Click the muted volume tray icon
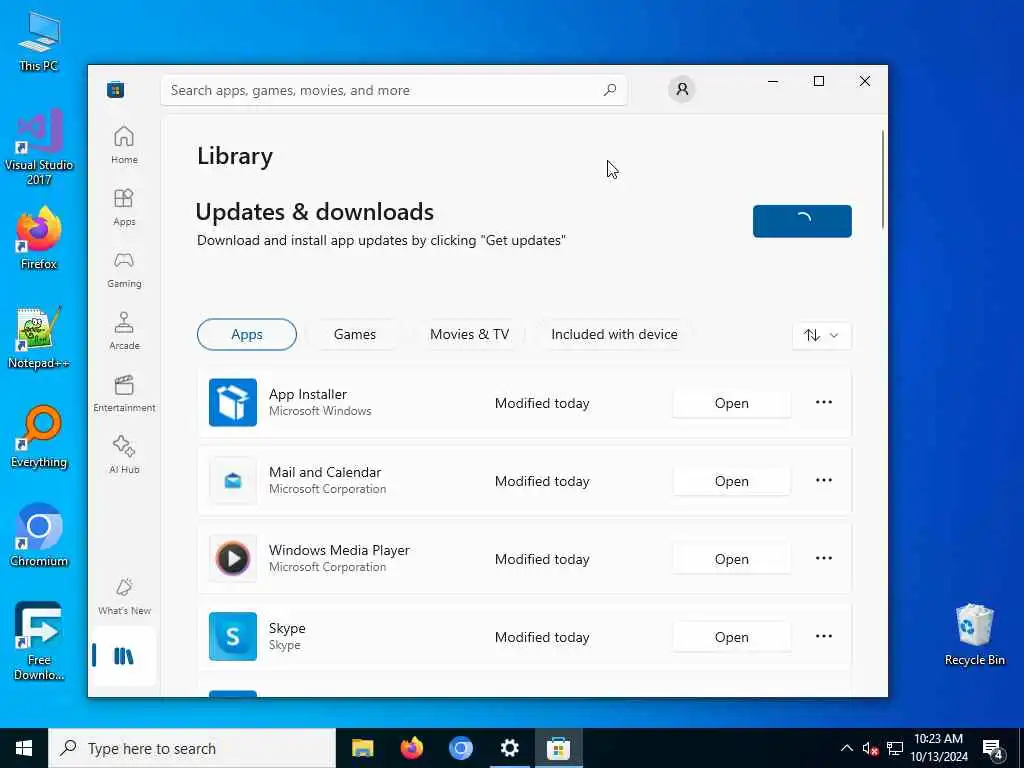 [x=870, y=748]
